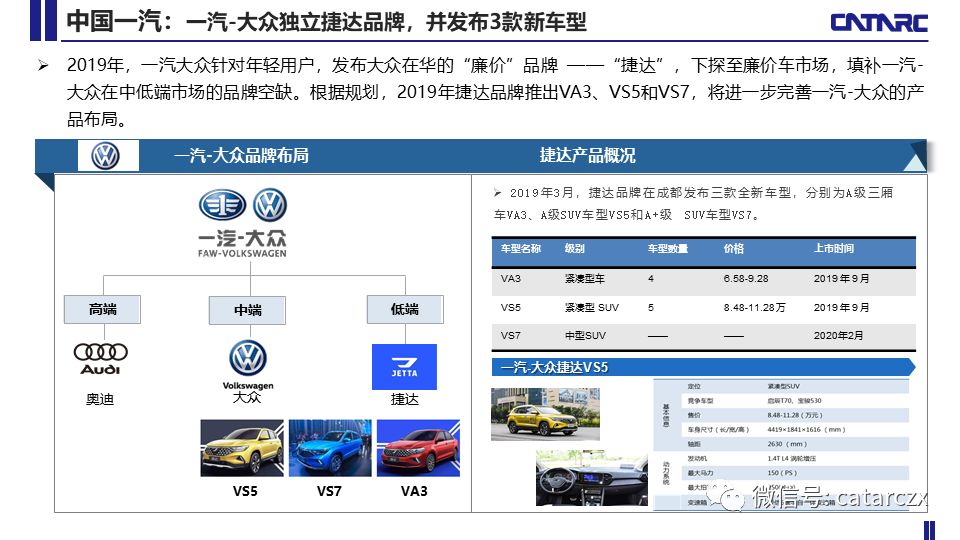Click the red VA3 car thumbnail

pos(418,448)
